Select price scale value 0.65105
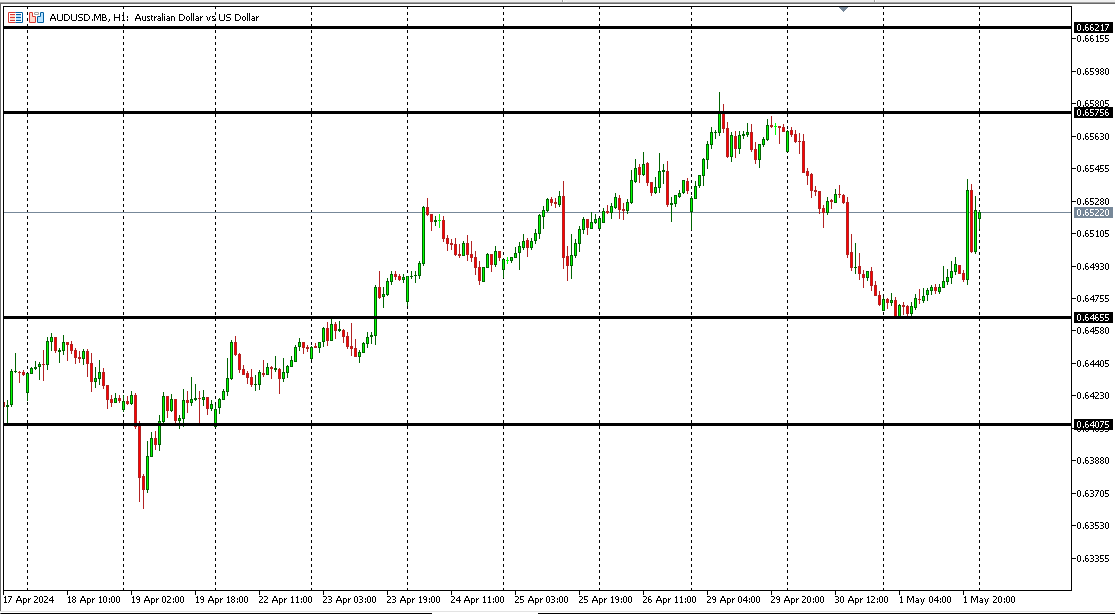Viewport: 1115px width, 614px height. click(1094, 233)
